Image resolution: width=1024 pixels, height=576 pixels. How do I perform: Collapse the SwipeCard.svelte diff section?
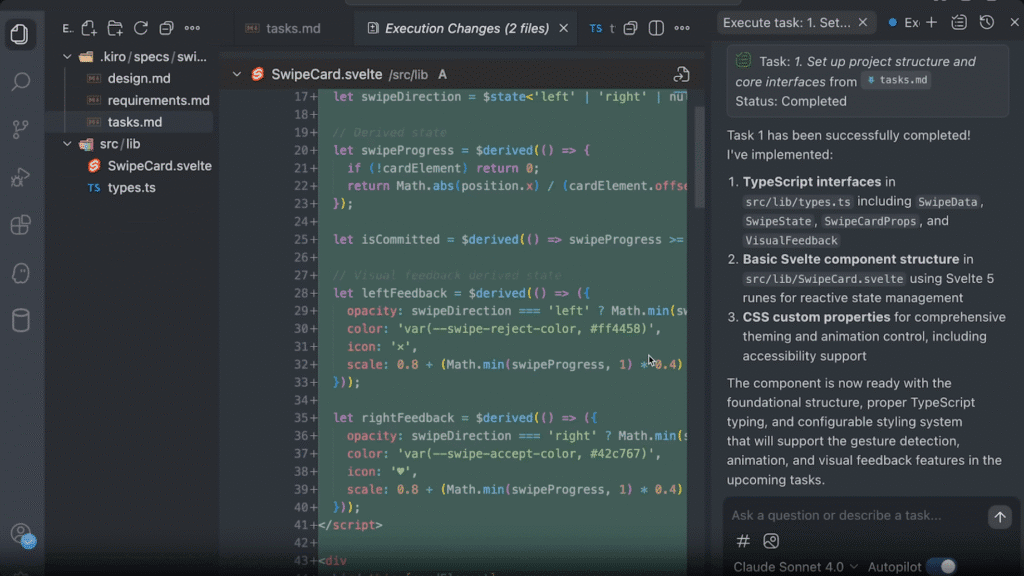click(236, 74)
